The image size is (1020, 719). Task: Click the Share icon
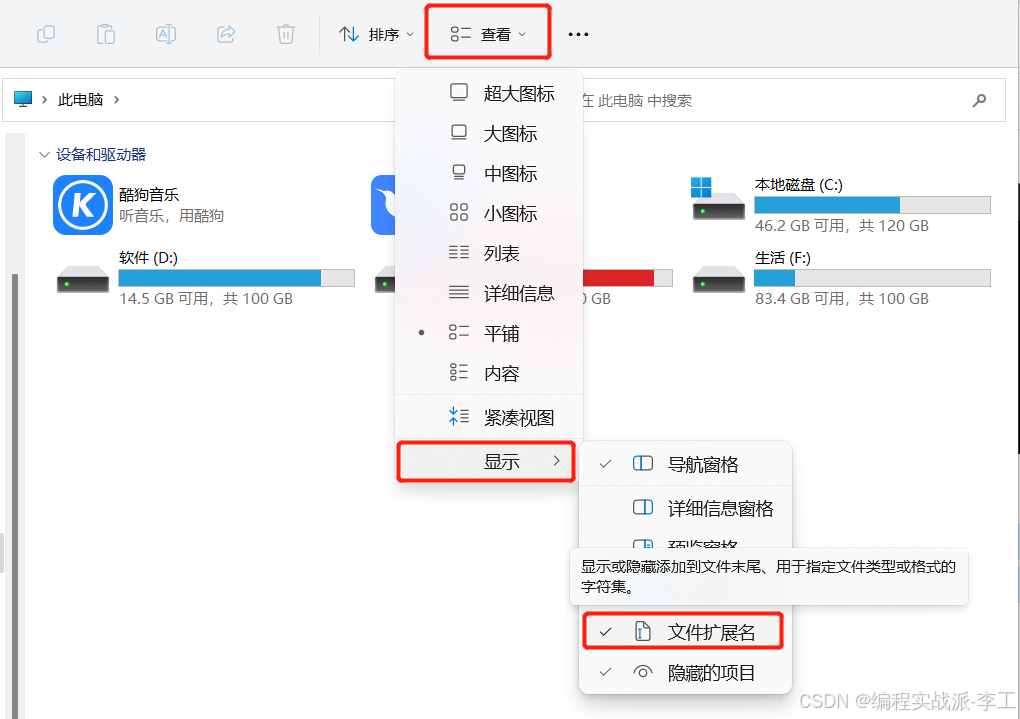(x=225, y=33)
